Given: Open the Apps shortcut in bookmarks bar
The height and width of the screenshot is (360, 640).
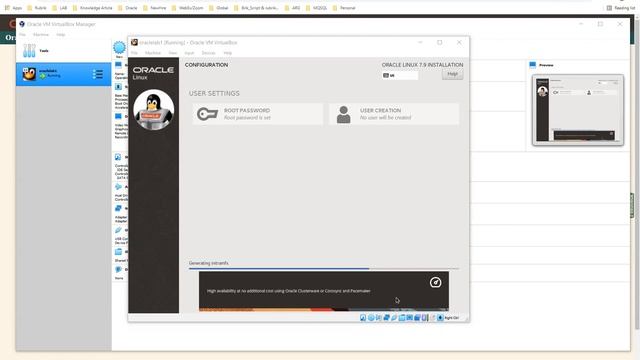Looking at the screenshot, I should [13, 8].
